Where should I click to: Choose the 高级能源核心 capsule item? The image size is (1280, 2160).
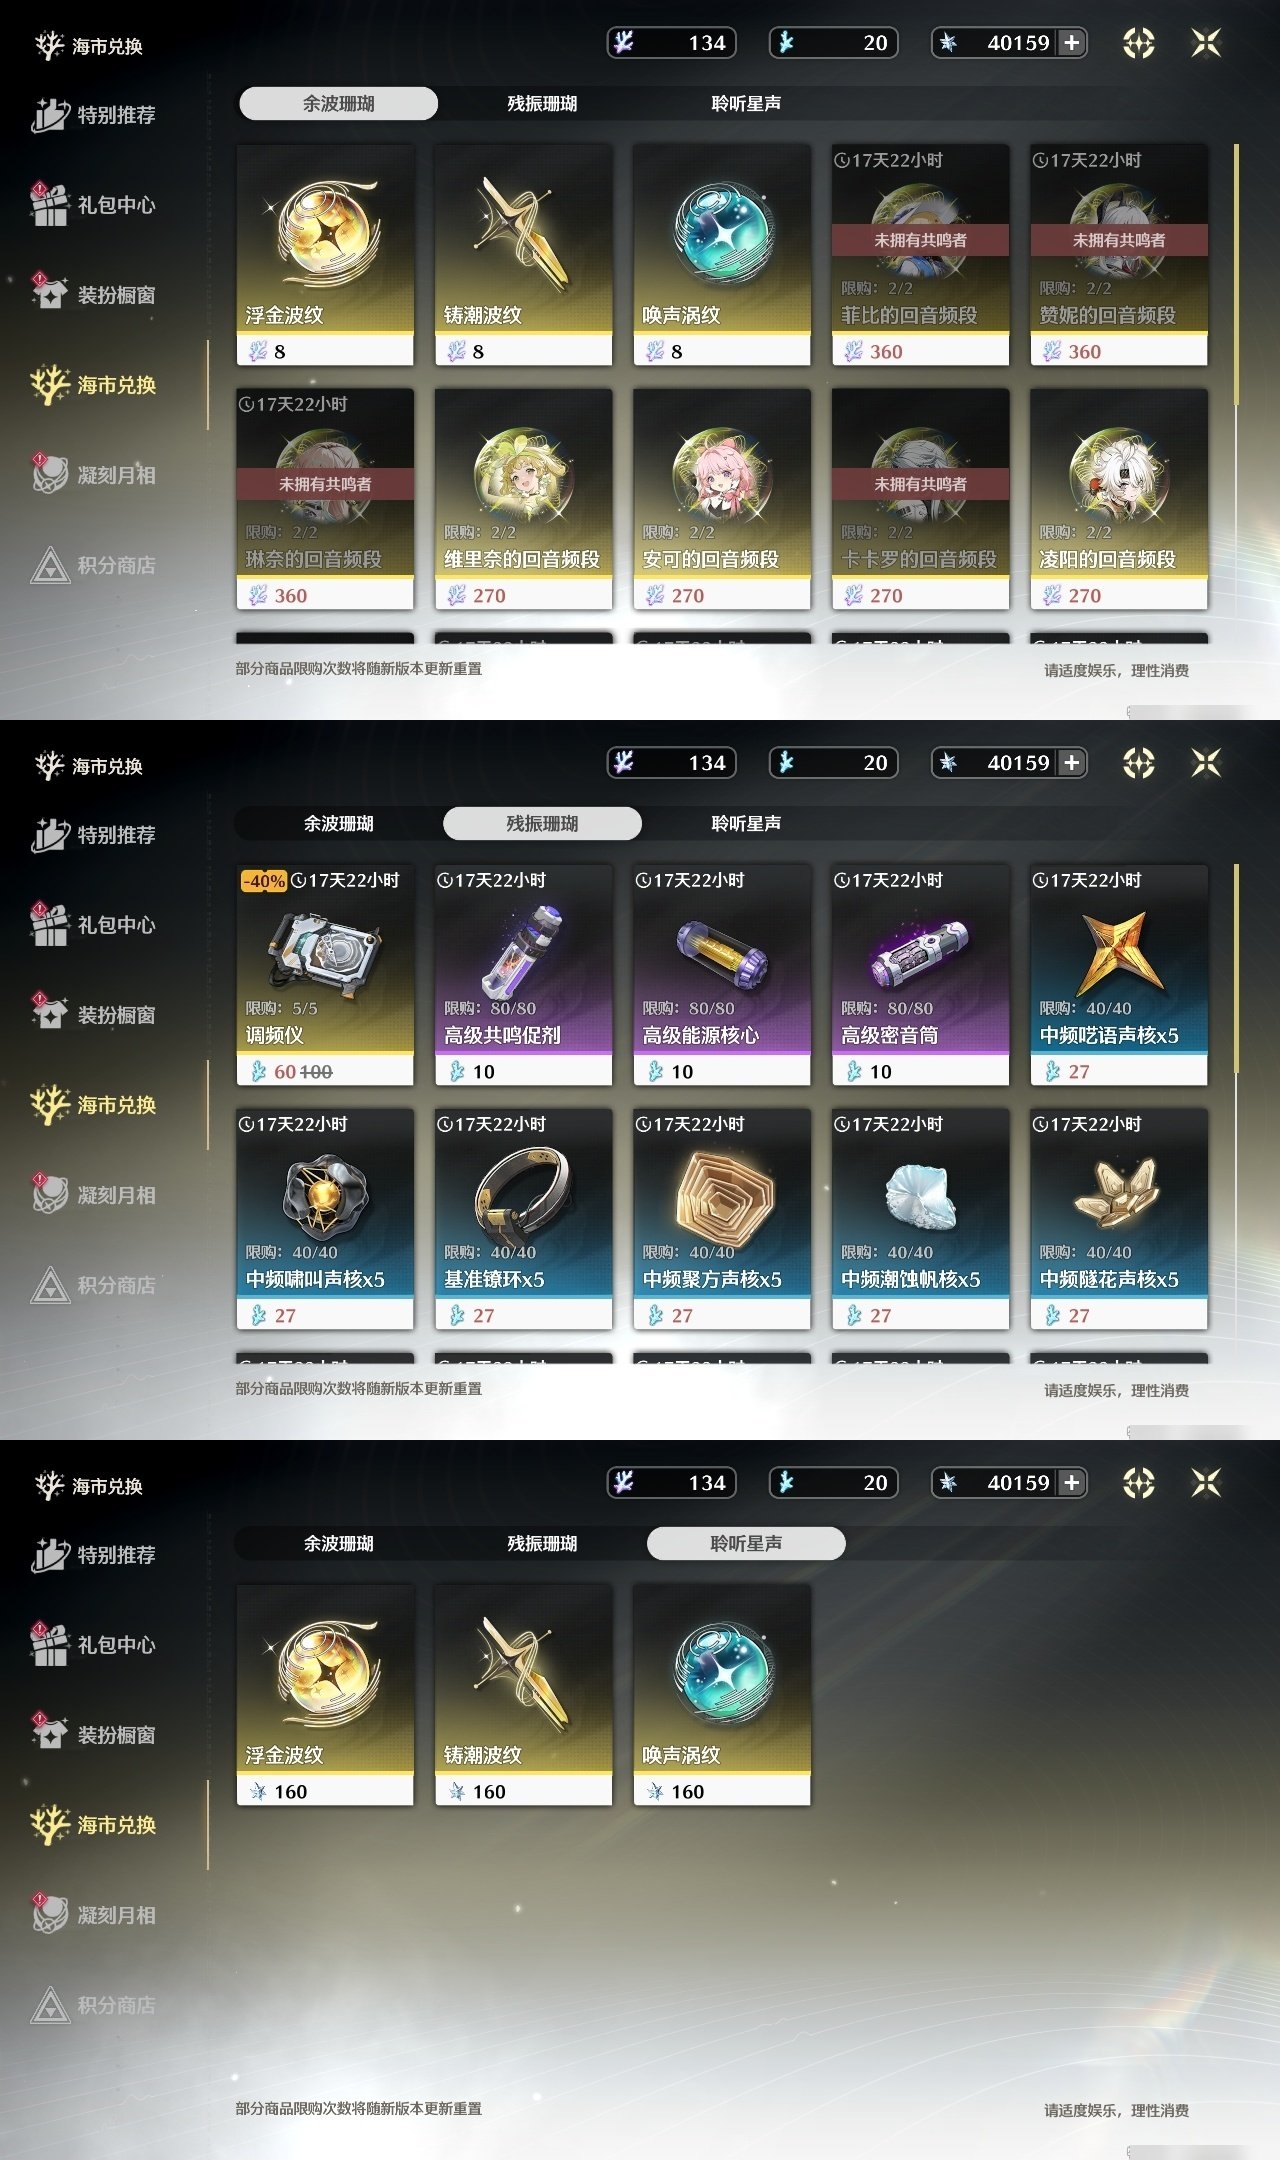(721, 975)
